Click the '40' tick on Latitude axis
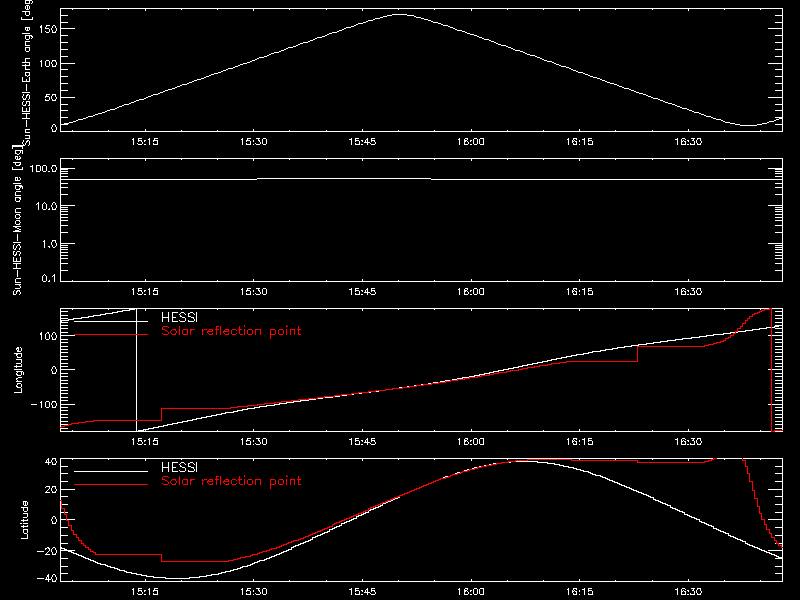This screenshot has height=600, width=800. [x=51, y=462]
